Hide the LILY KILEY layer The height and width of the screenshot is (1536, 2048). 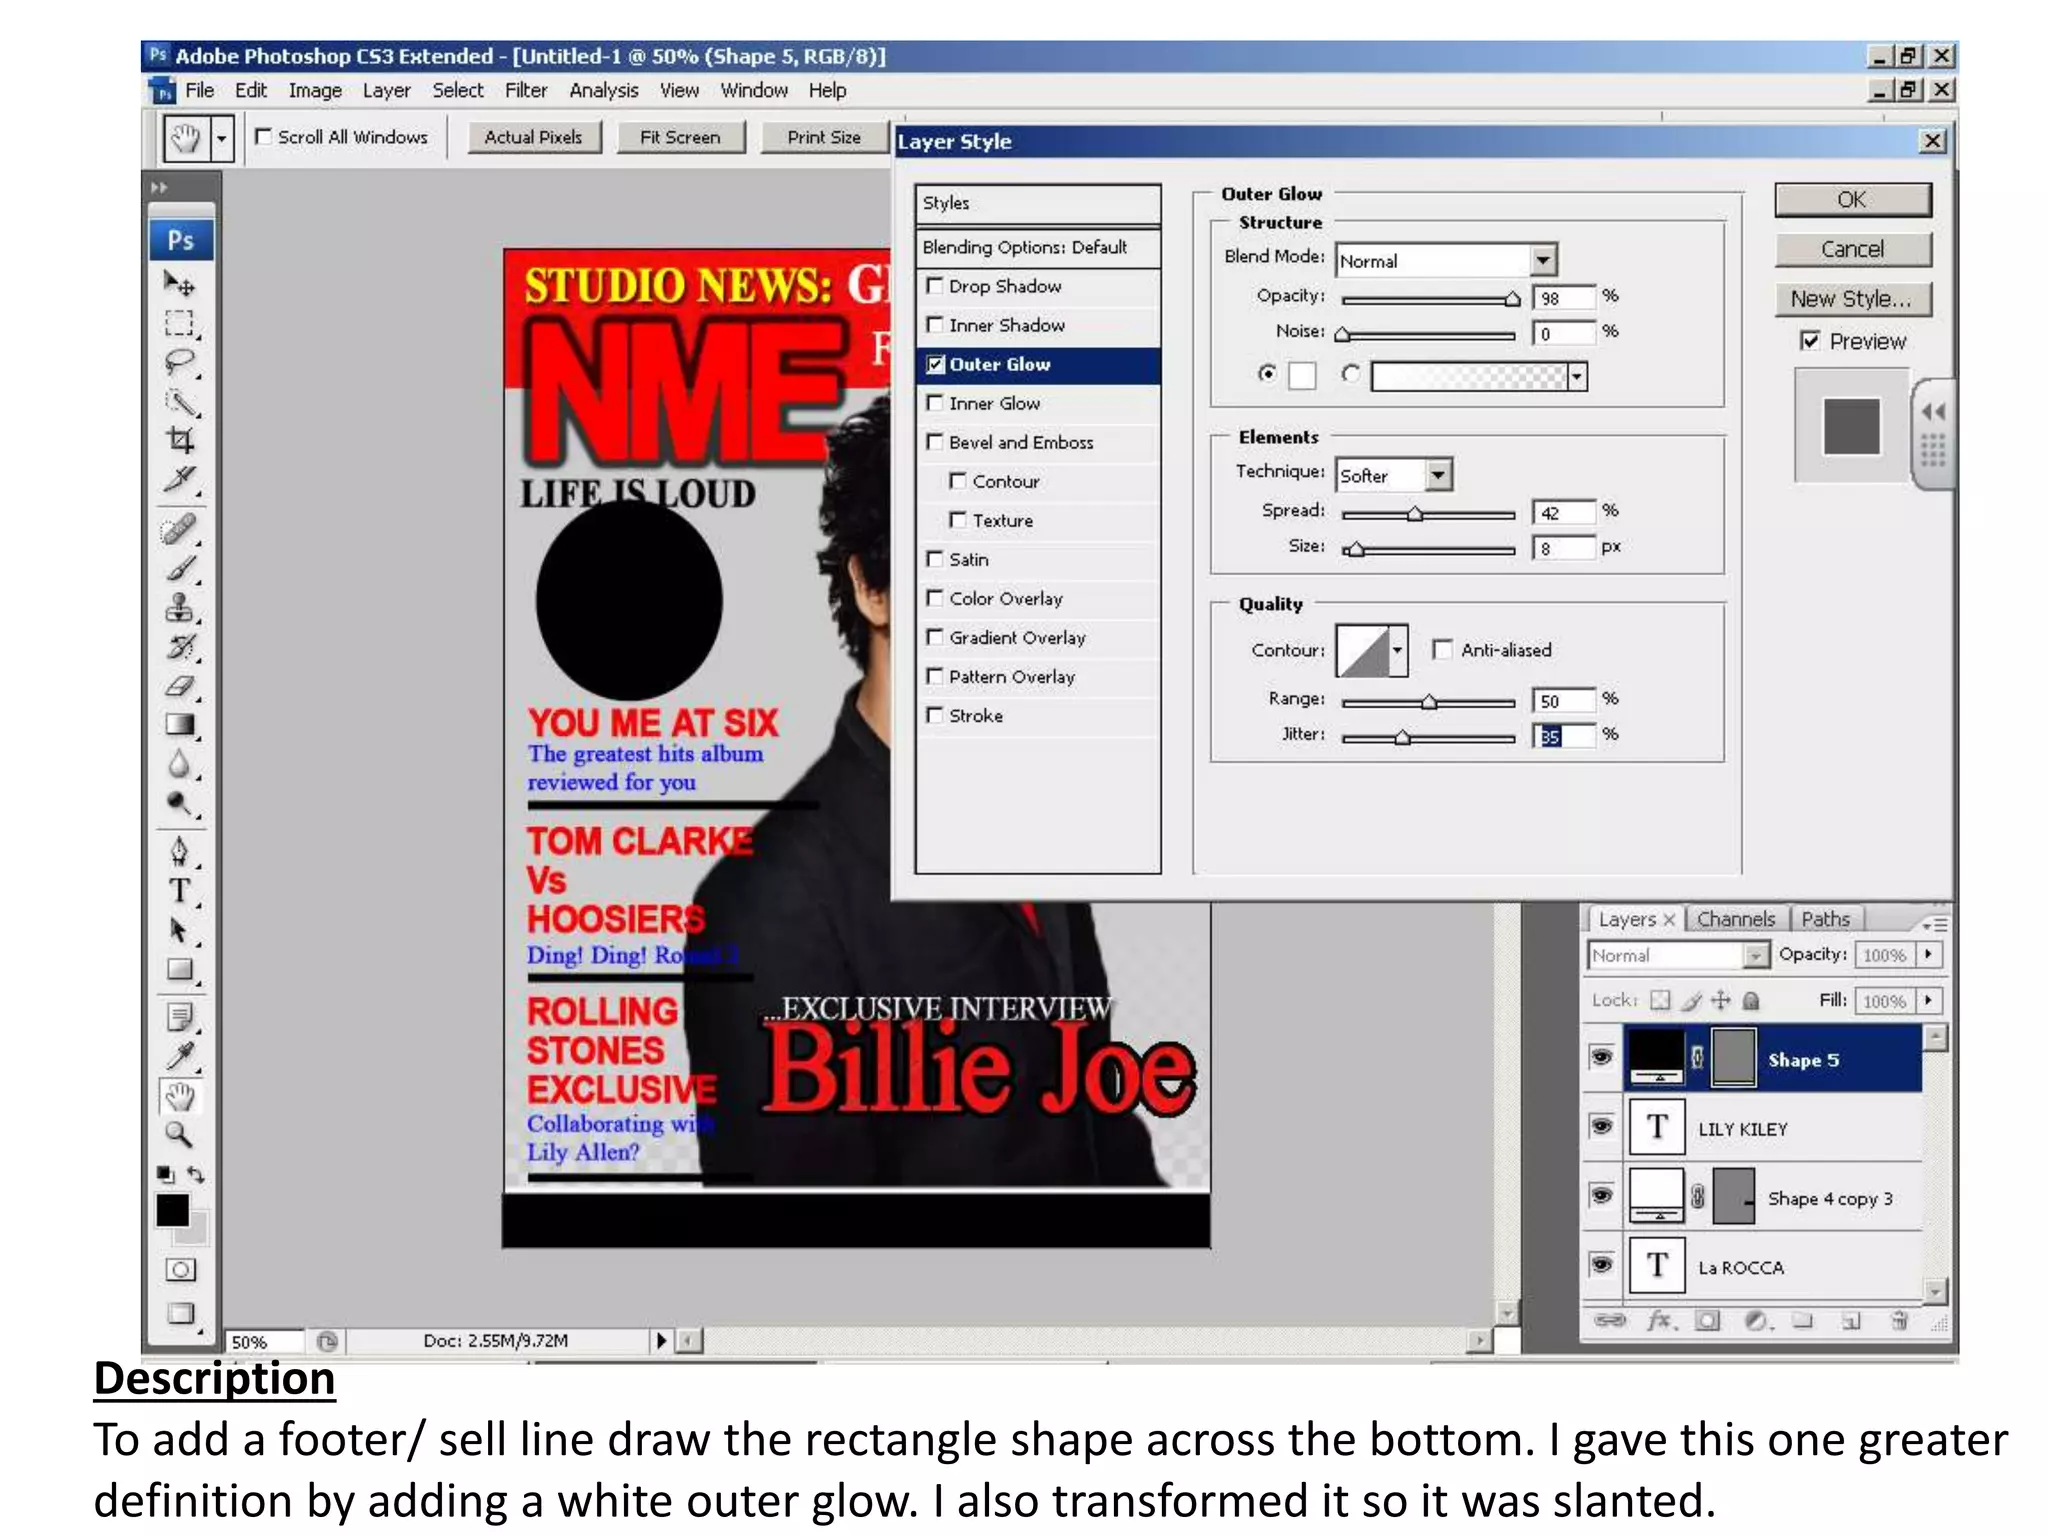click(x=1601, y=1127)
